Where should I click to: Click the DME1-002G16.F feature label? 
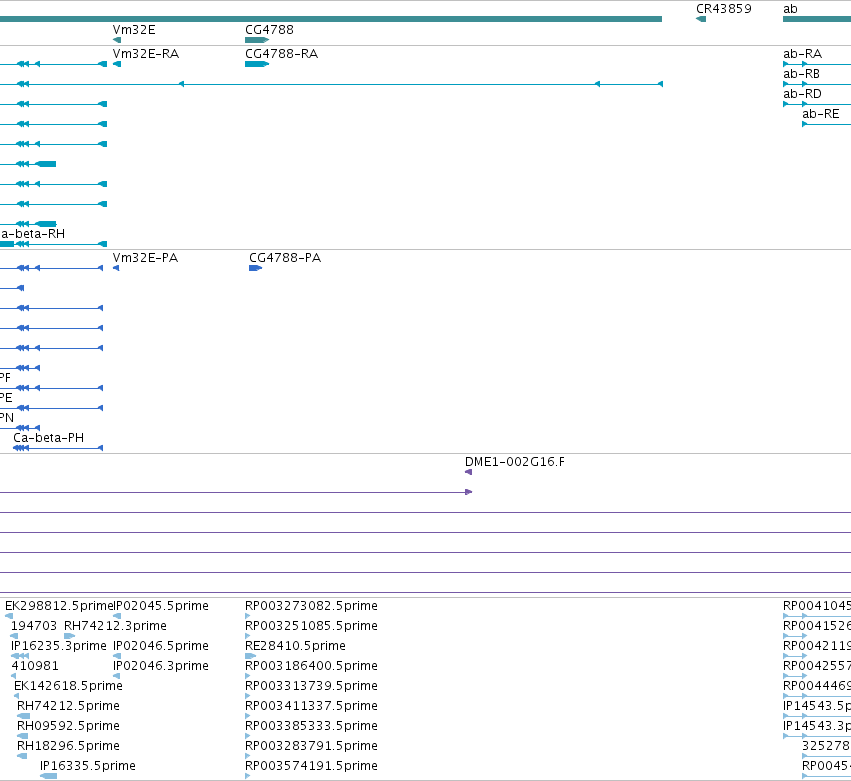click(515, 462)
